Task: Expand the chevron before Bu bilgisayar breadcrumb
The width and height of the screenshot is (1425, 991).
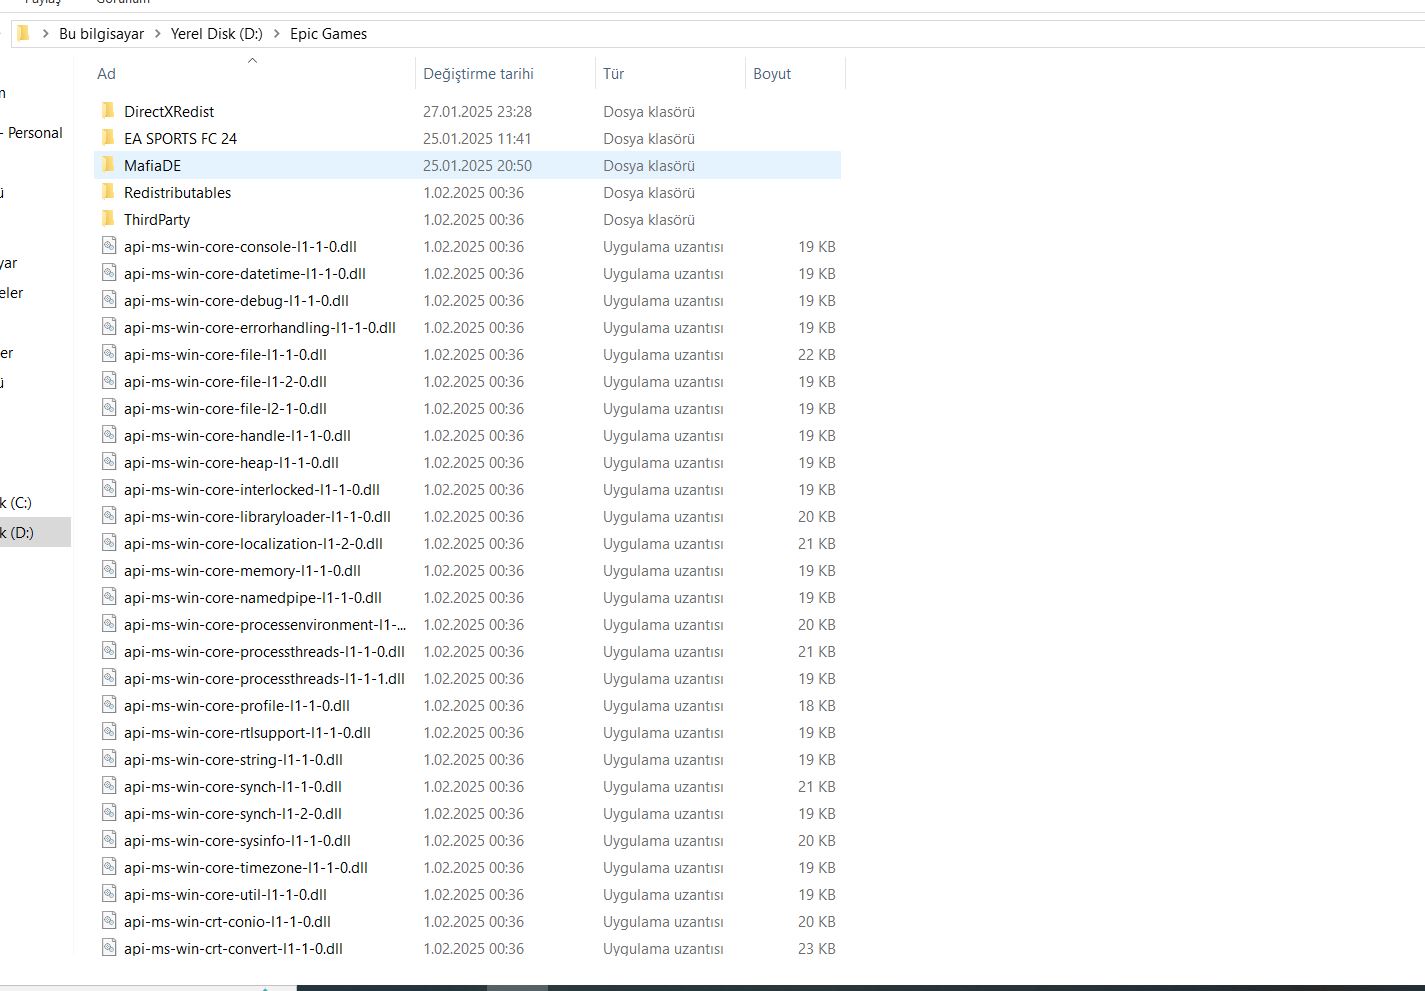Action: [45, 34]
